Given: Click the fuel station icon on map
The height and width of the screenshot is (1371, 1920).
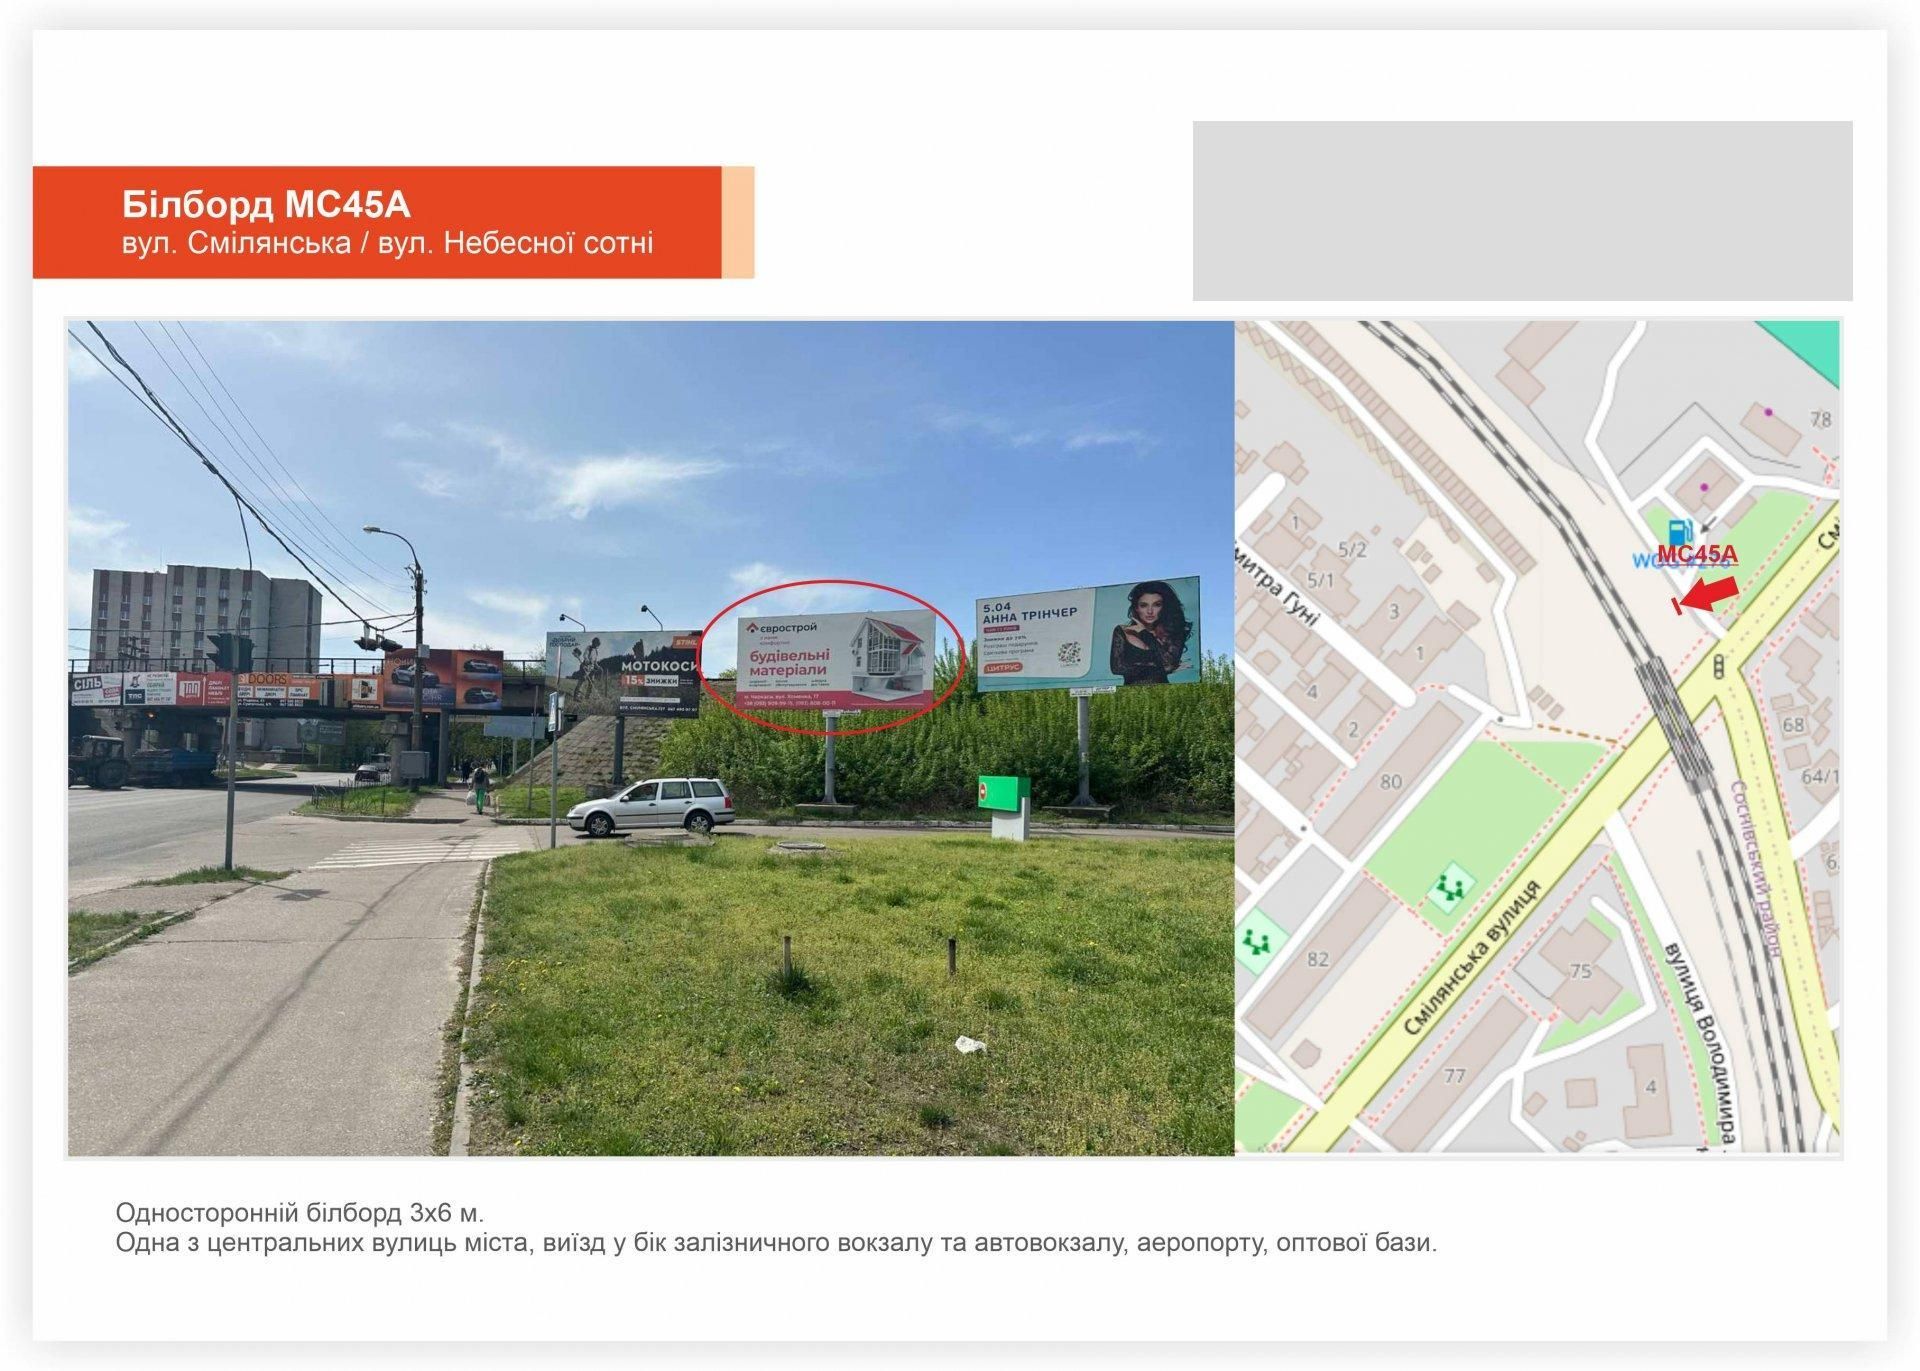Looking at the screenshot, I should tap(1681, 532).
